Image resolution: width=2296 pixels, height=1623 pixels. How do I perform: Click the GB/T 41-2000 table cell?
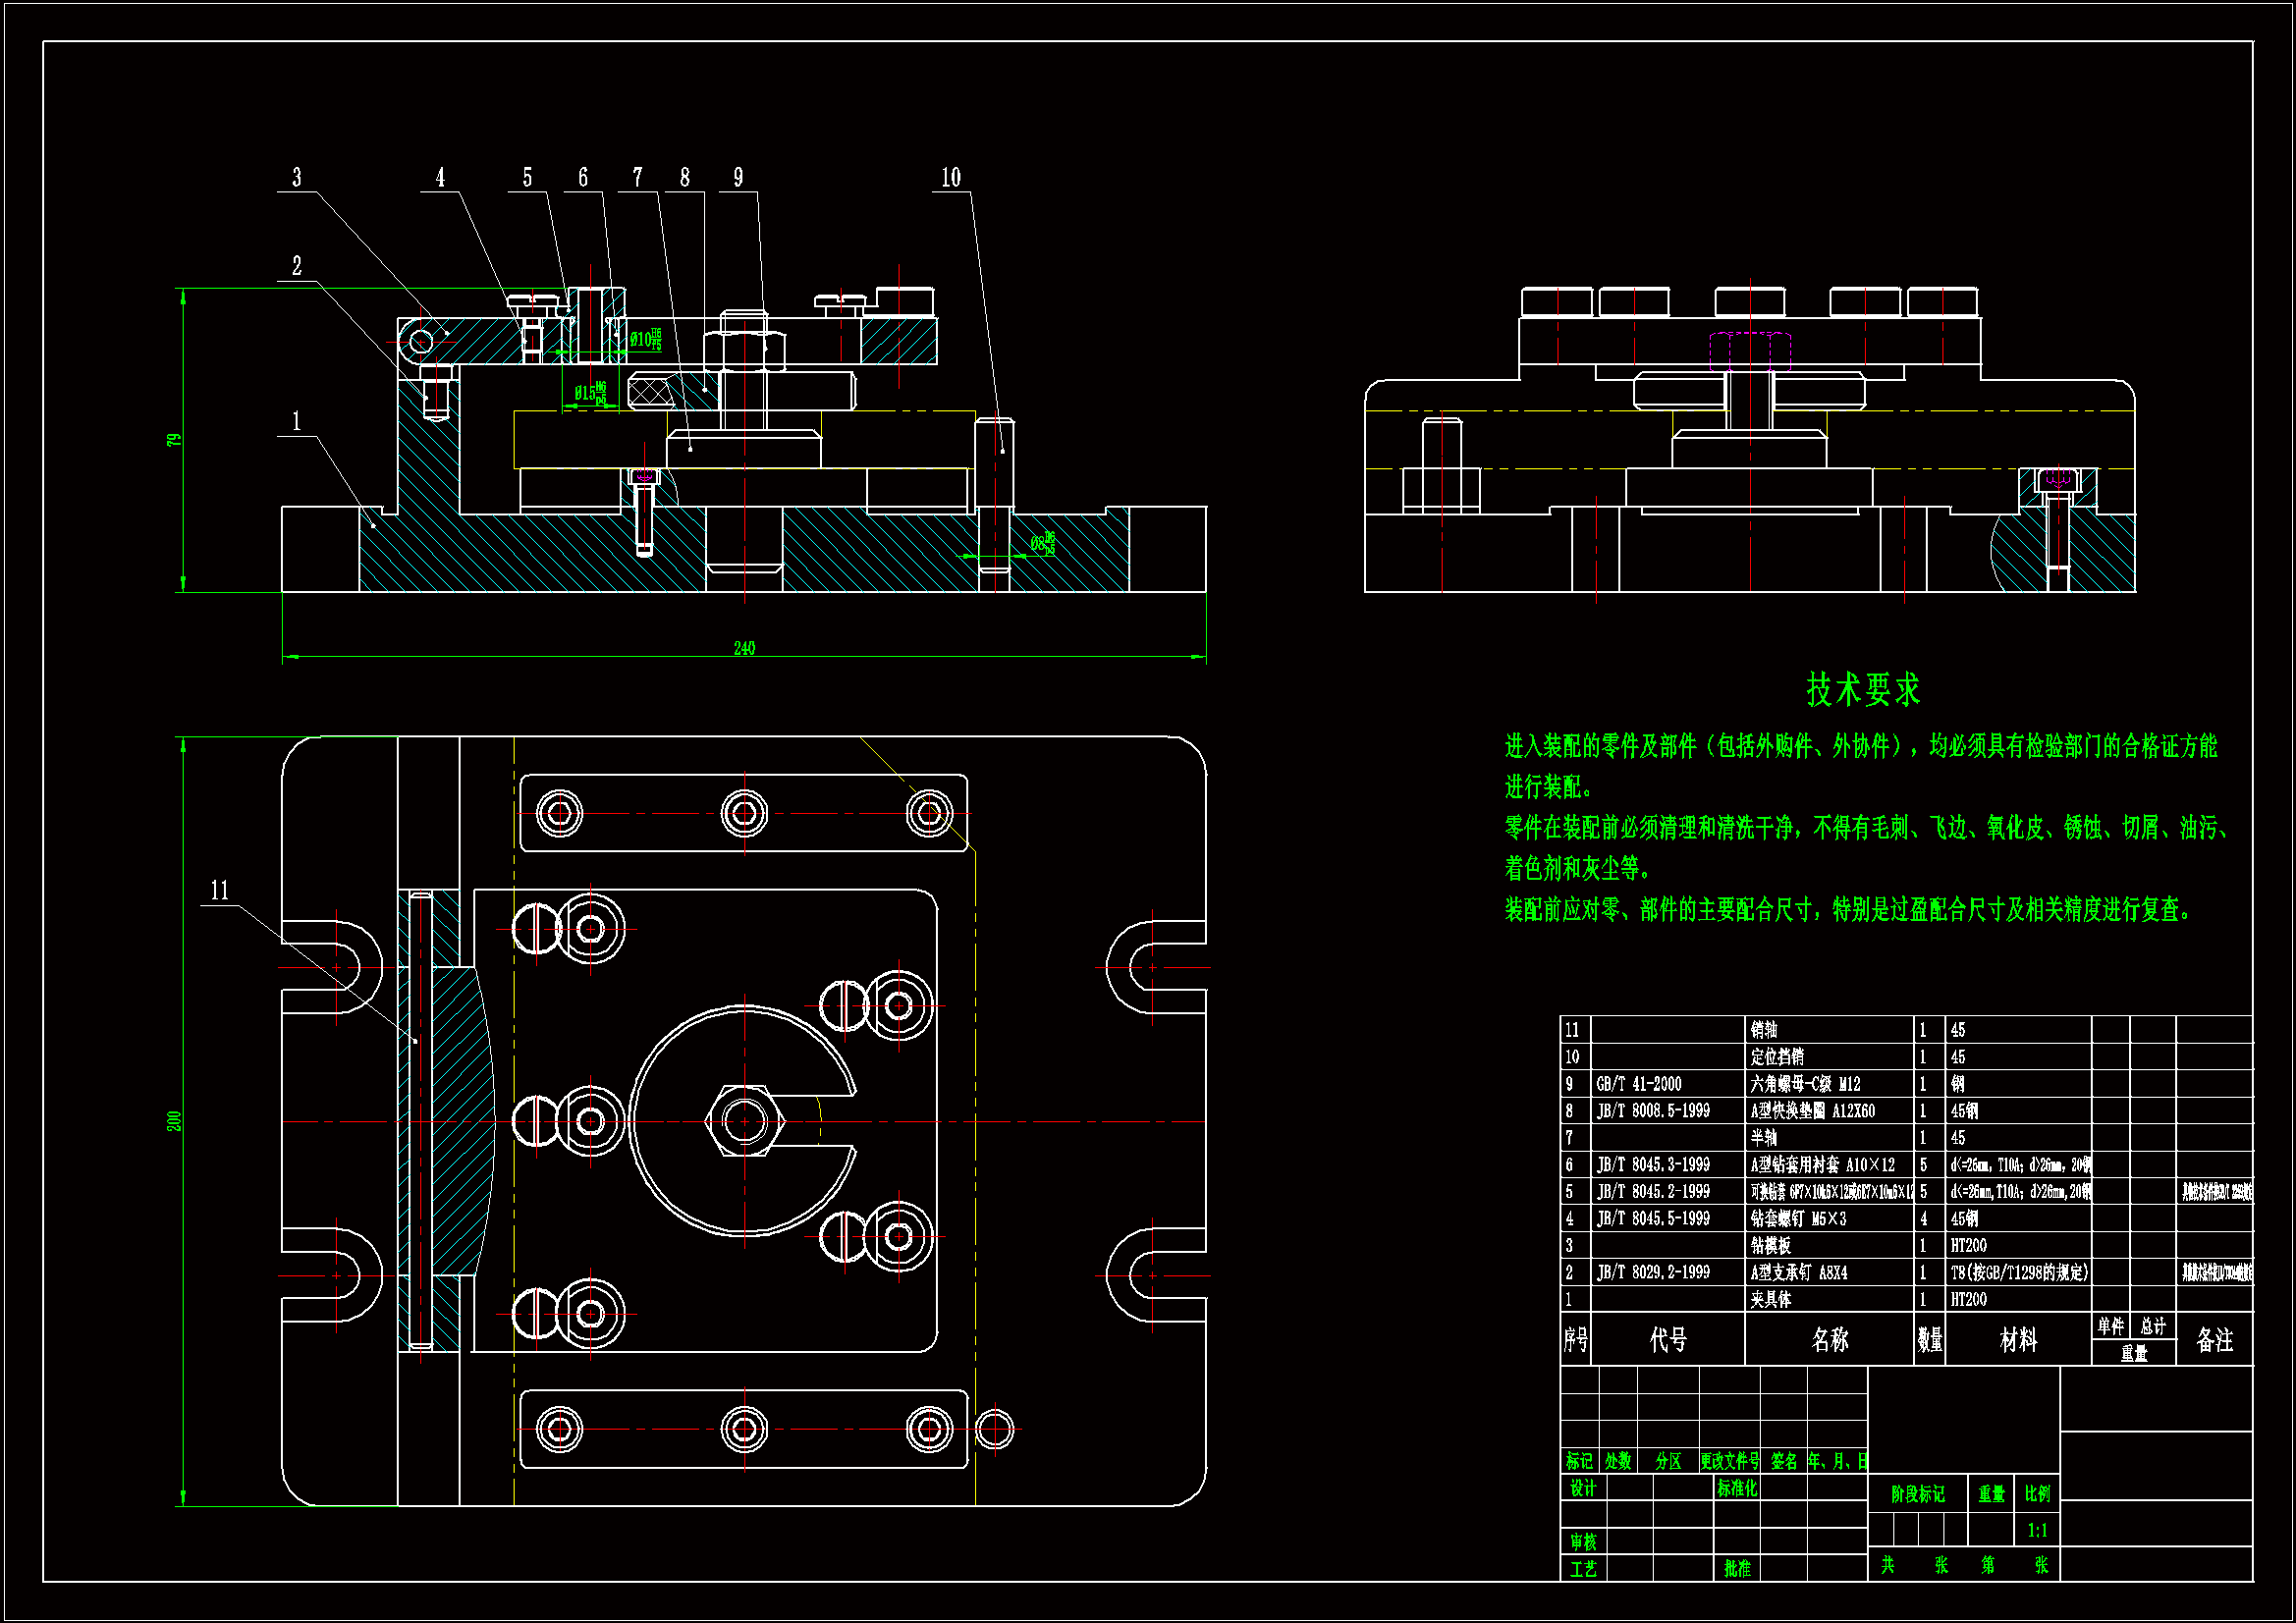pyautogui.click(x=1639, y=1084)
